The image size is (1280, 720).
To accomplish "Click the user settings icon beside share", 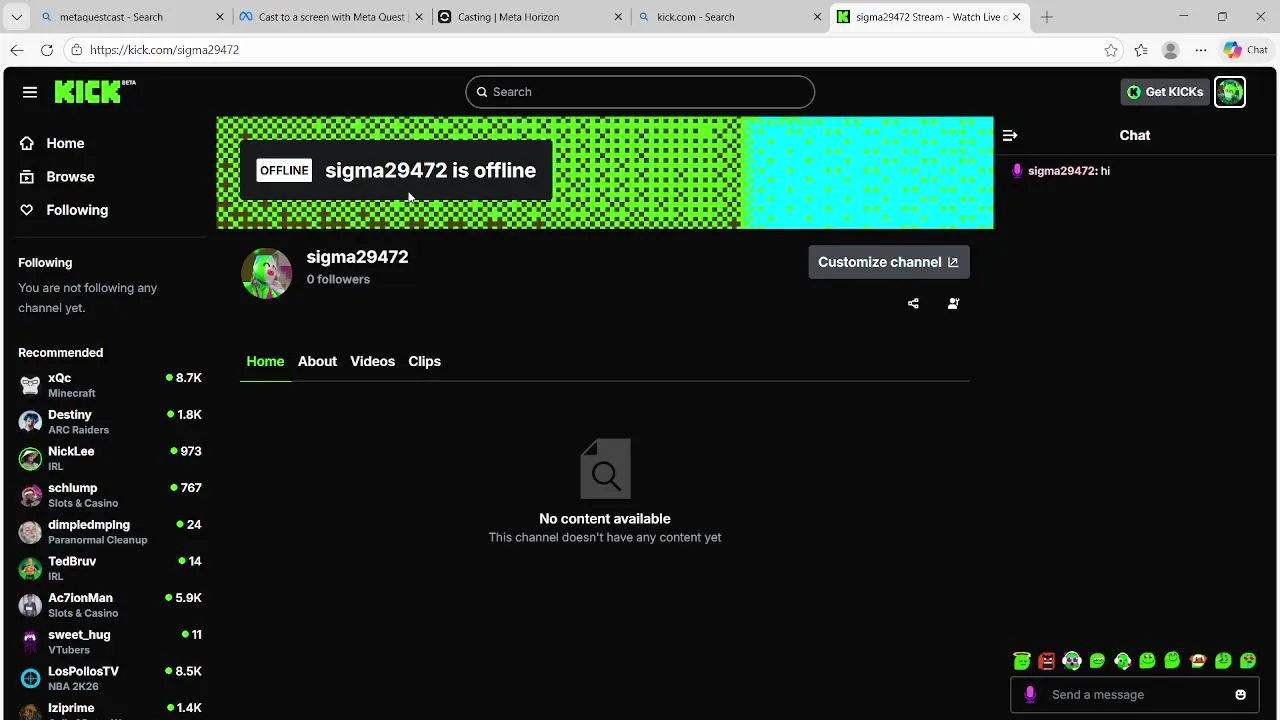I will 953,303.
